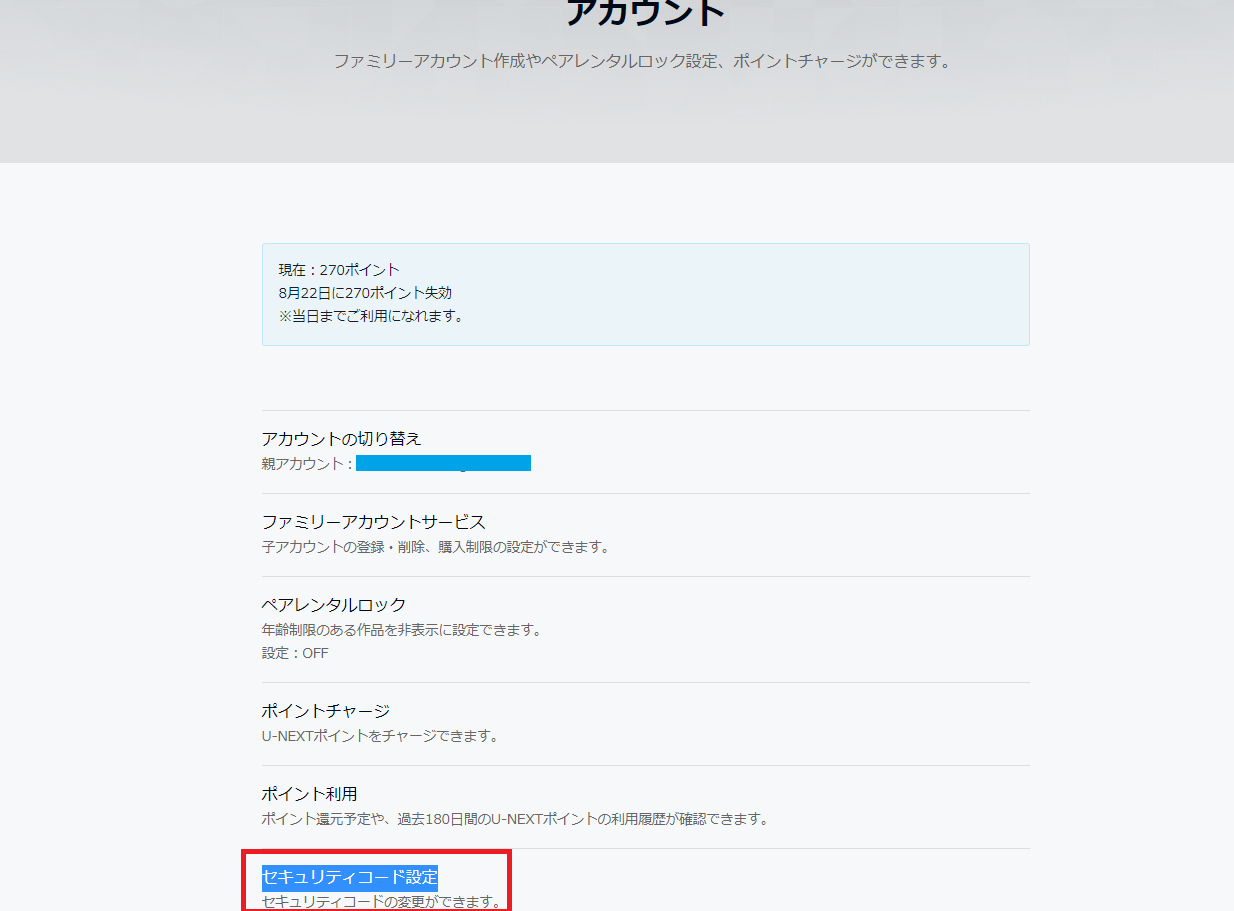1234x911 pixels.
Task: Click the セキュリティコードの変更ができます description
Action: point(381,902)
